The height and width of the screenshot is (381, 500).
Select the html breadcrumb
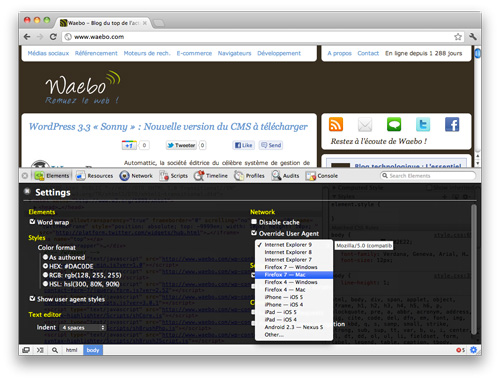point(72,350)
